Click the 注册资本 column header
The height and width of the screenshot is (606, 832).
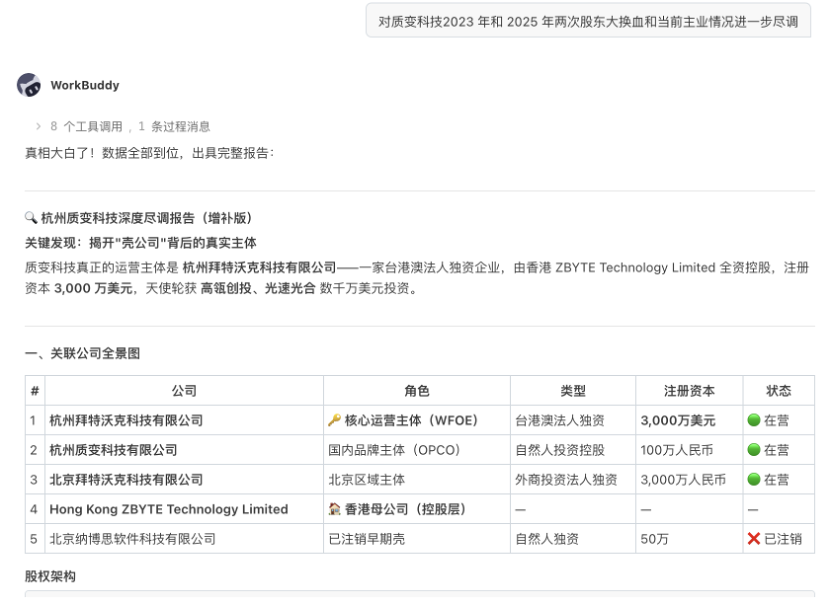click(x=689, y=391)
